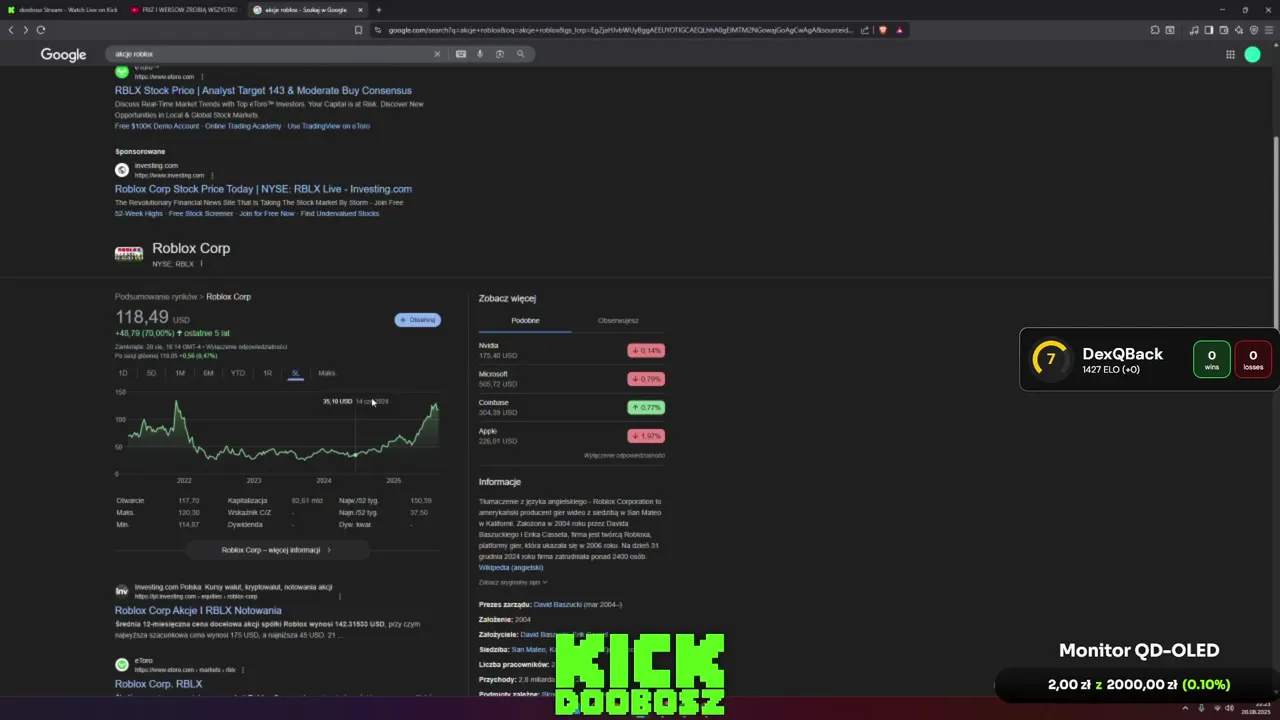The height and width of the screenshot is (720, 1280).
Task: Open the Nvidia stock row
Action: tap(571, 350)
